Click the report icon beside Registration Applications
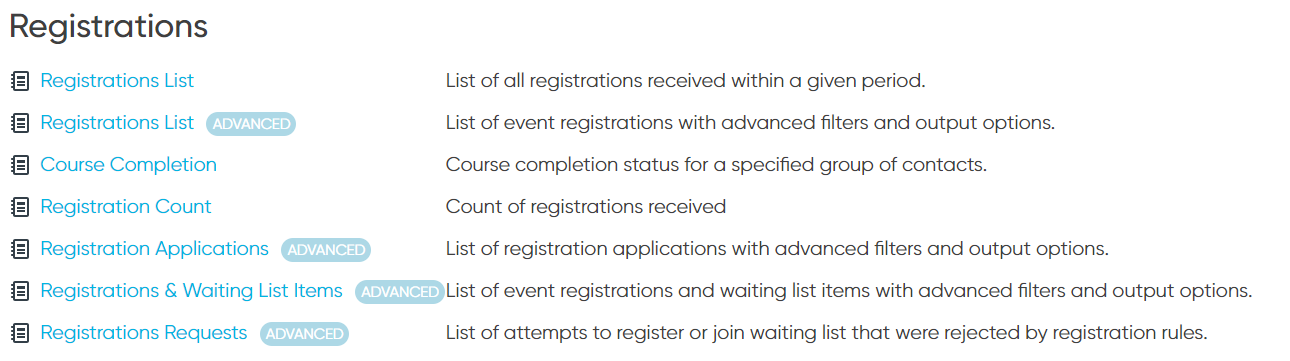This screenshot has height=361, width=1290. 20,249
